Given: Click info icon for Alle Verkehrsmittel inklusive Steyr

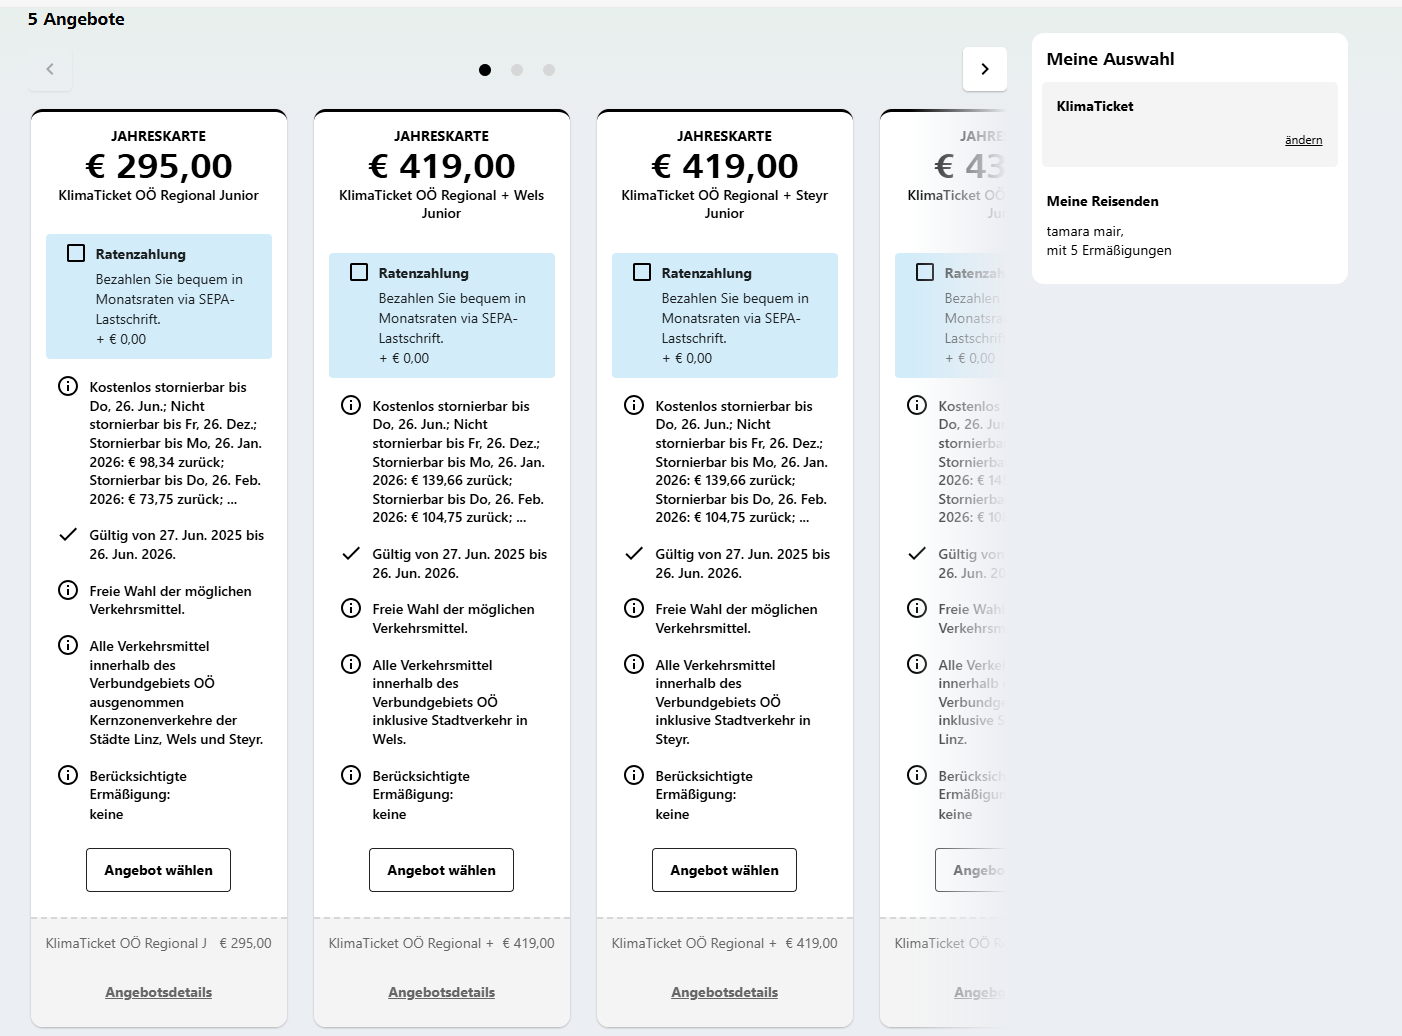Looking at the screenshot, I should coord(634,664).
